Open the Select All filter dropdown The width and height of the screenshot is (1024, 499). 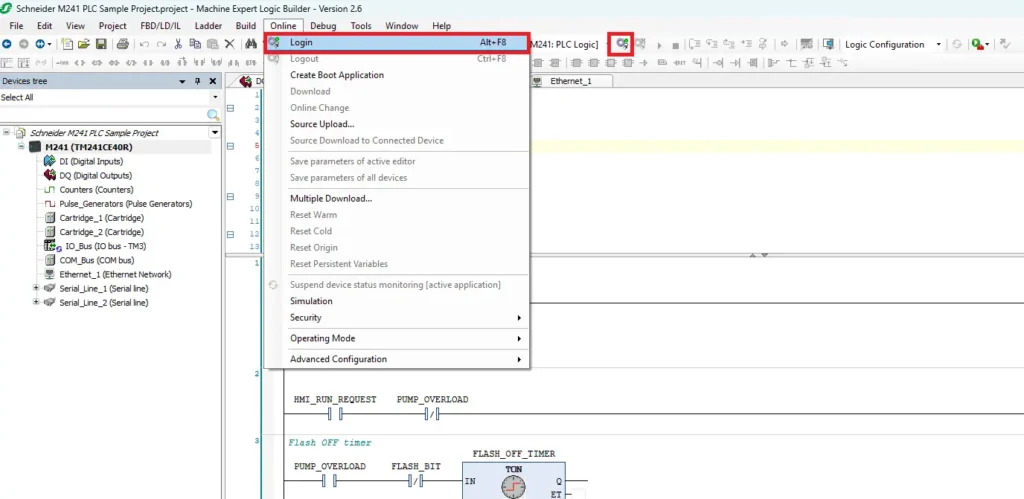tap(216, 97)
